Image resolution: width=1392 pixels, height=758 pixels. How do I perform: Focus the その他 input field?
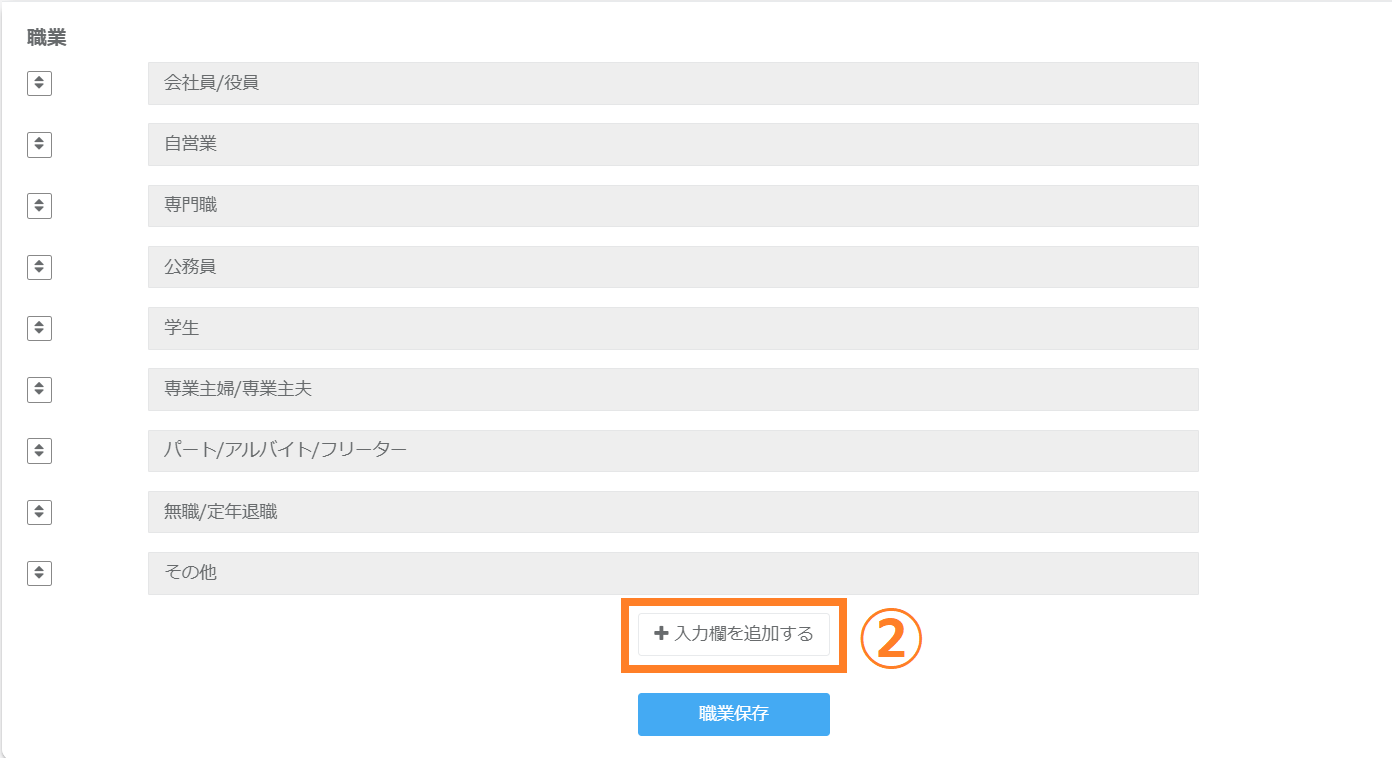[673, 573]
